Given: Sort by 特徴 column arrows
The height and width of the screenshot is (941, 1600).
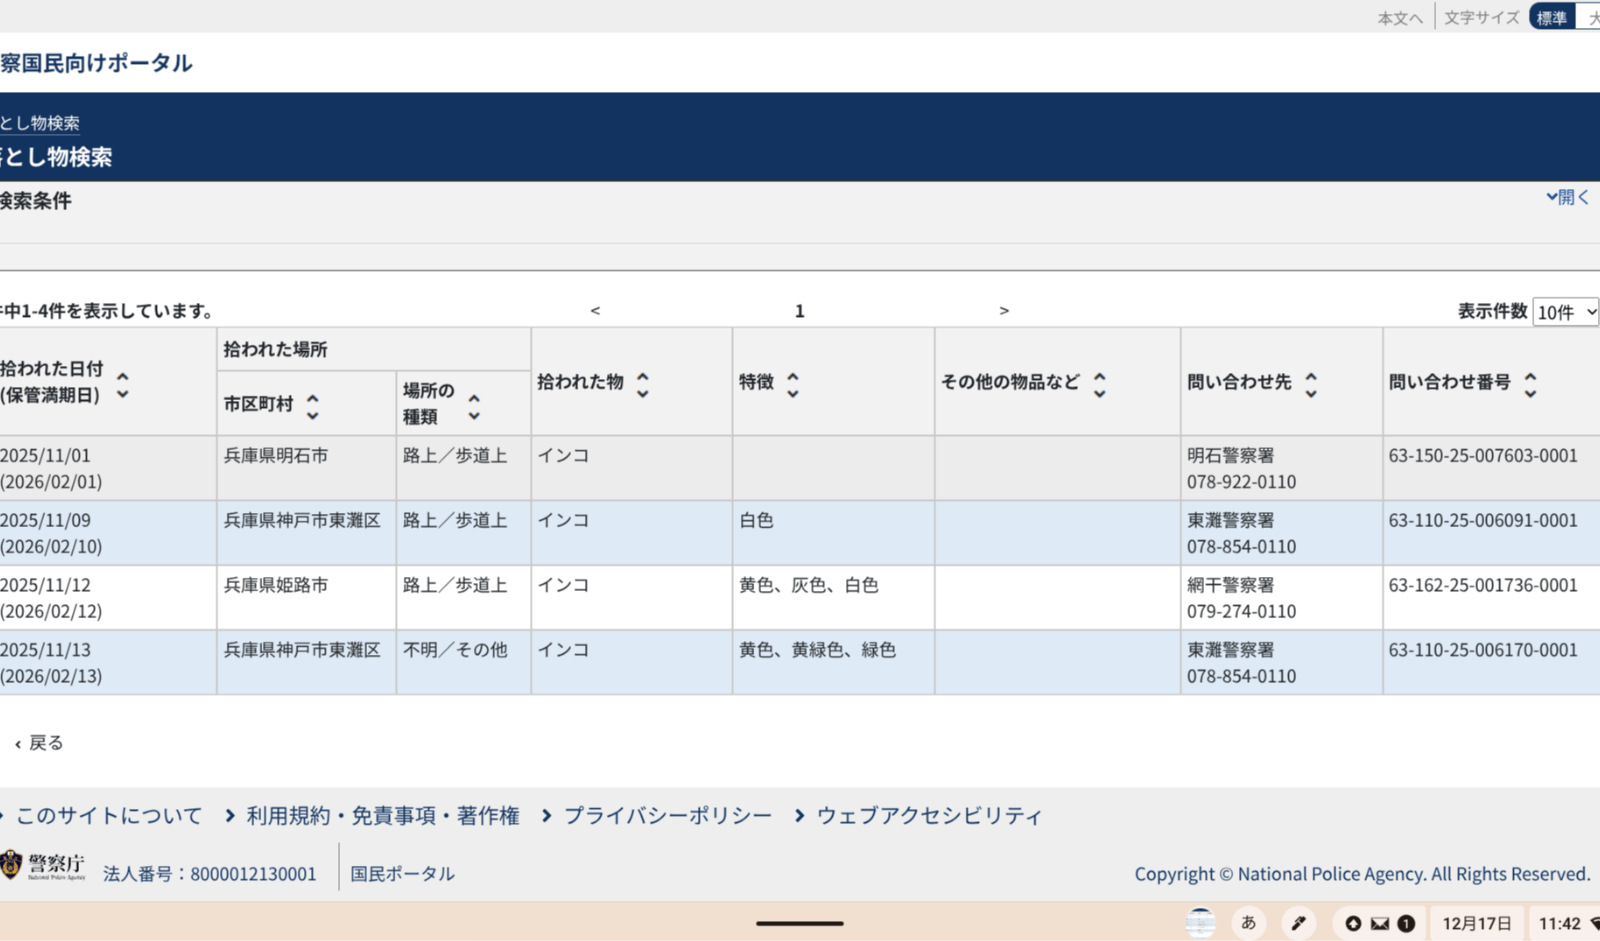Looking at the screenshot, I should (x=793, y=384).
